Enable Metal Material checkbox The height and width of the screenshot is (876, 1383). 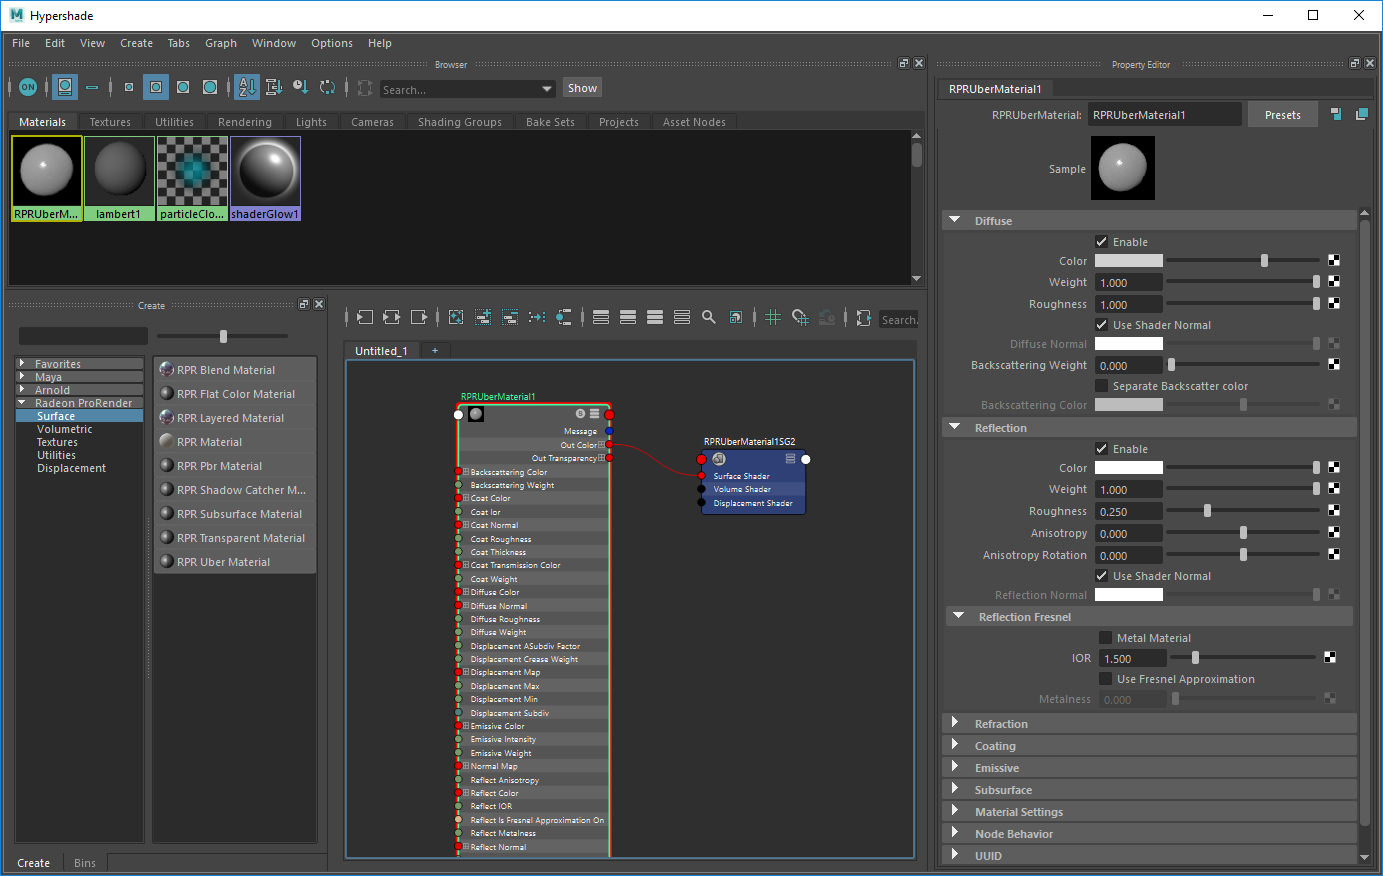pos(1105,638)
